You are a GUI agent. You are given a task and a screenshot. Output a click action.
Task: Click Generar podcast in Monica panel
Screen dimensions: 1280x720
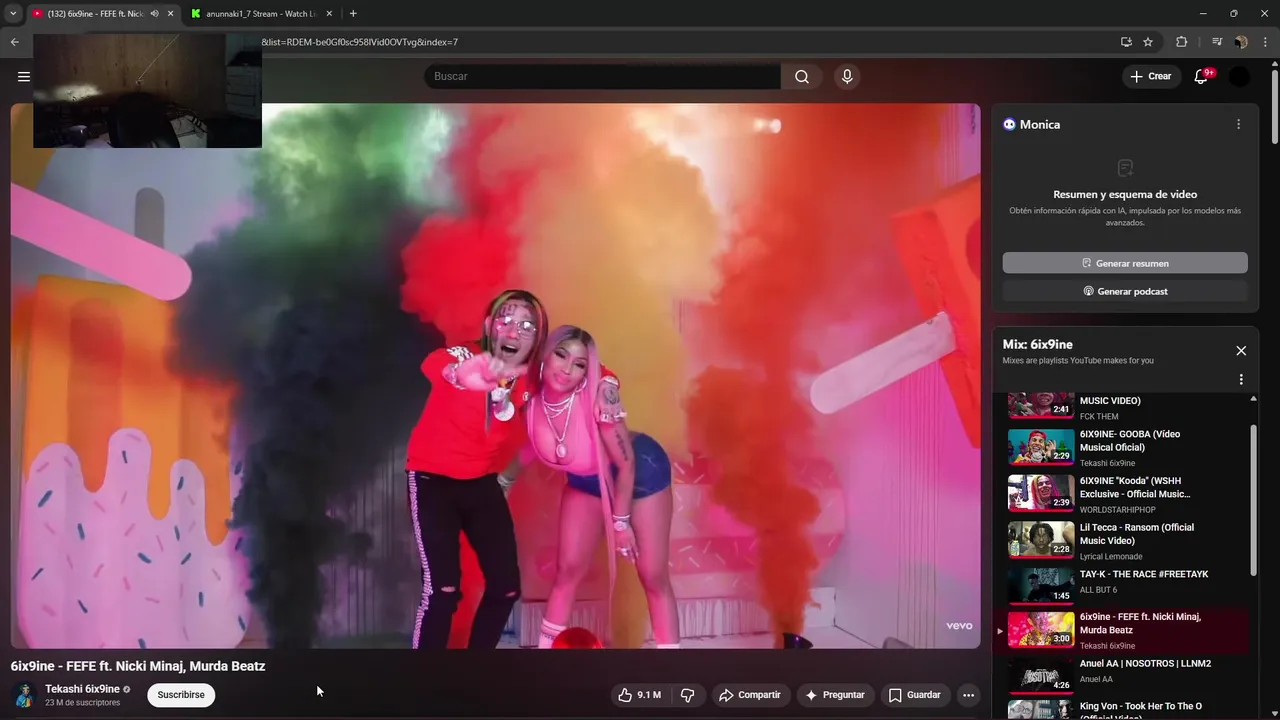click(x=1125, y=291)
